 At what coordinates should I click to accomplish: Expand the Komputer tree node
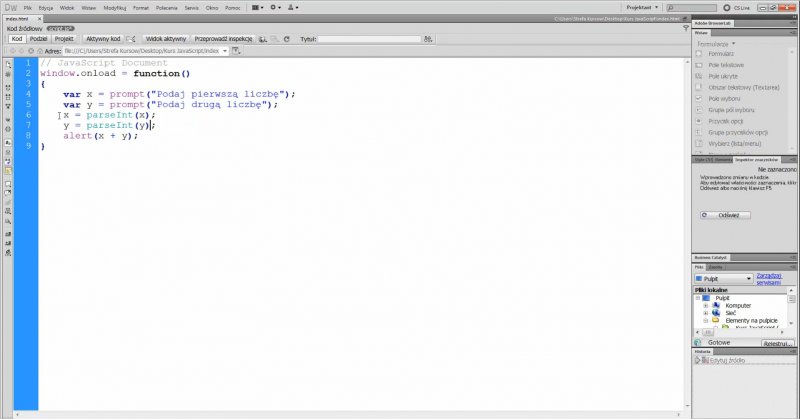coord(705,305)
